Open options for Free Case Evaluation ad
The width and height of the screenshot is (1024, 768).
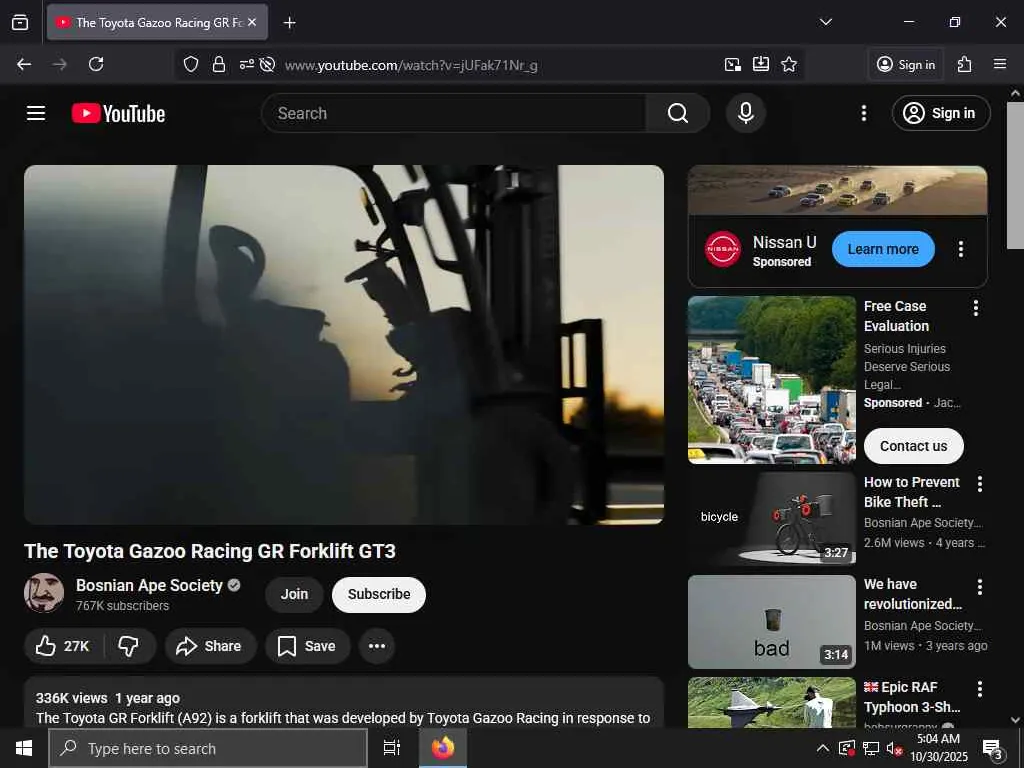pyautogui.click(x=976, y=308)
